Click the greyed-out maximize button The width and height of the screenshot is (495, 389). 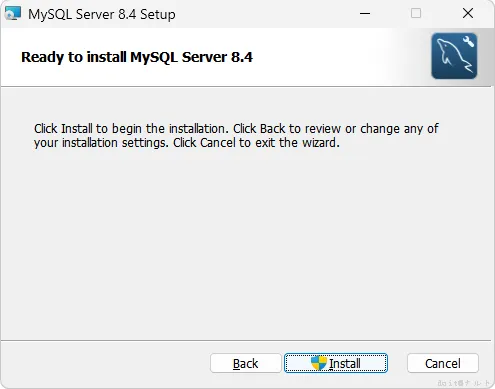416,14
